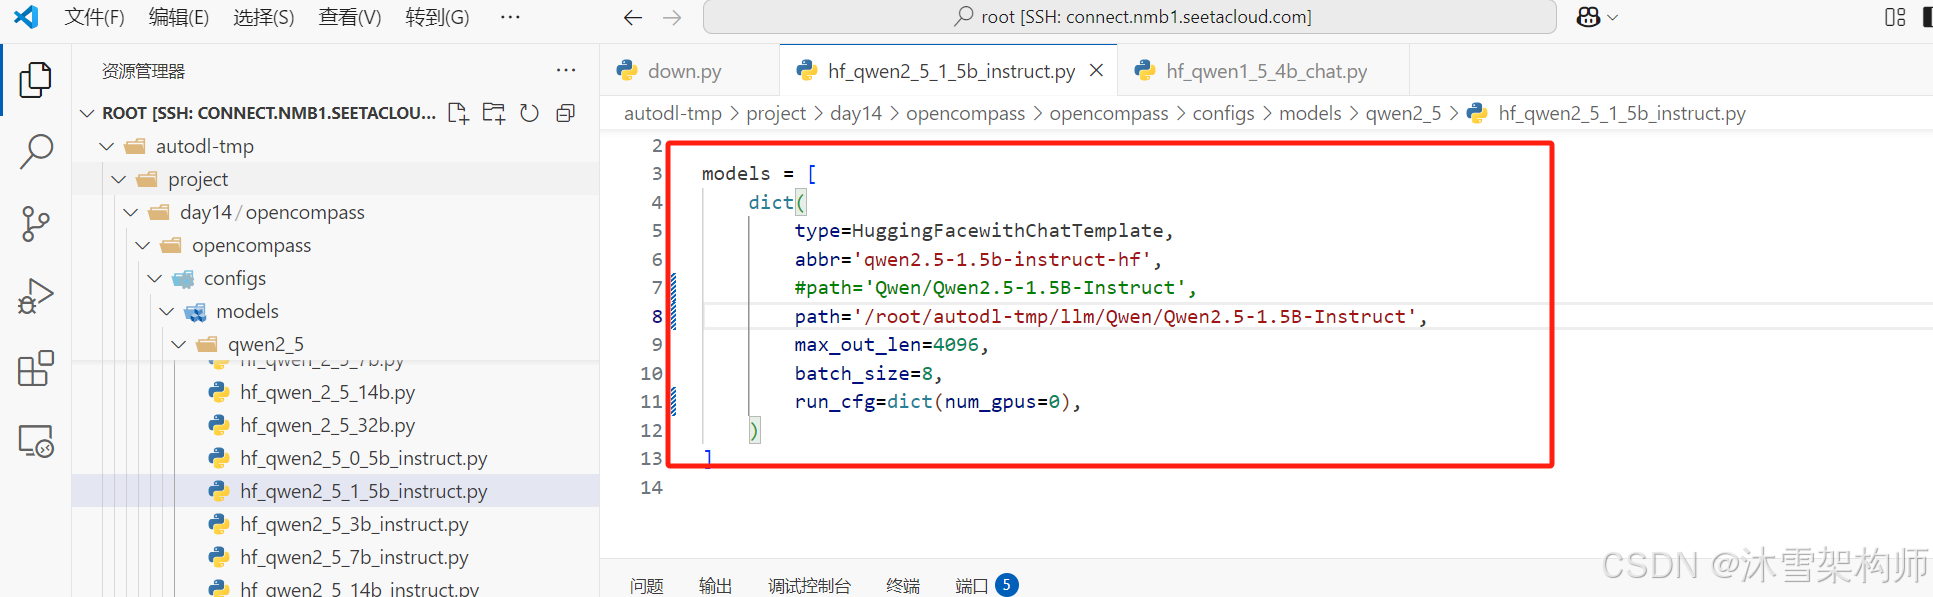This screenshot has width=1933, height=597.
Task: Refresh the explorer file tree
Action: tap(530, 113)
